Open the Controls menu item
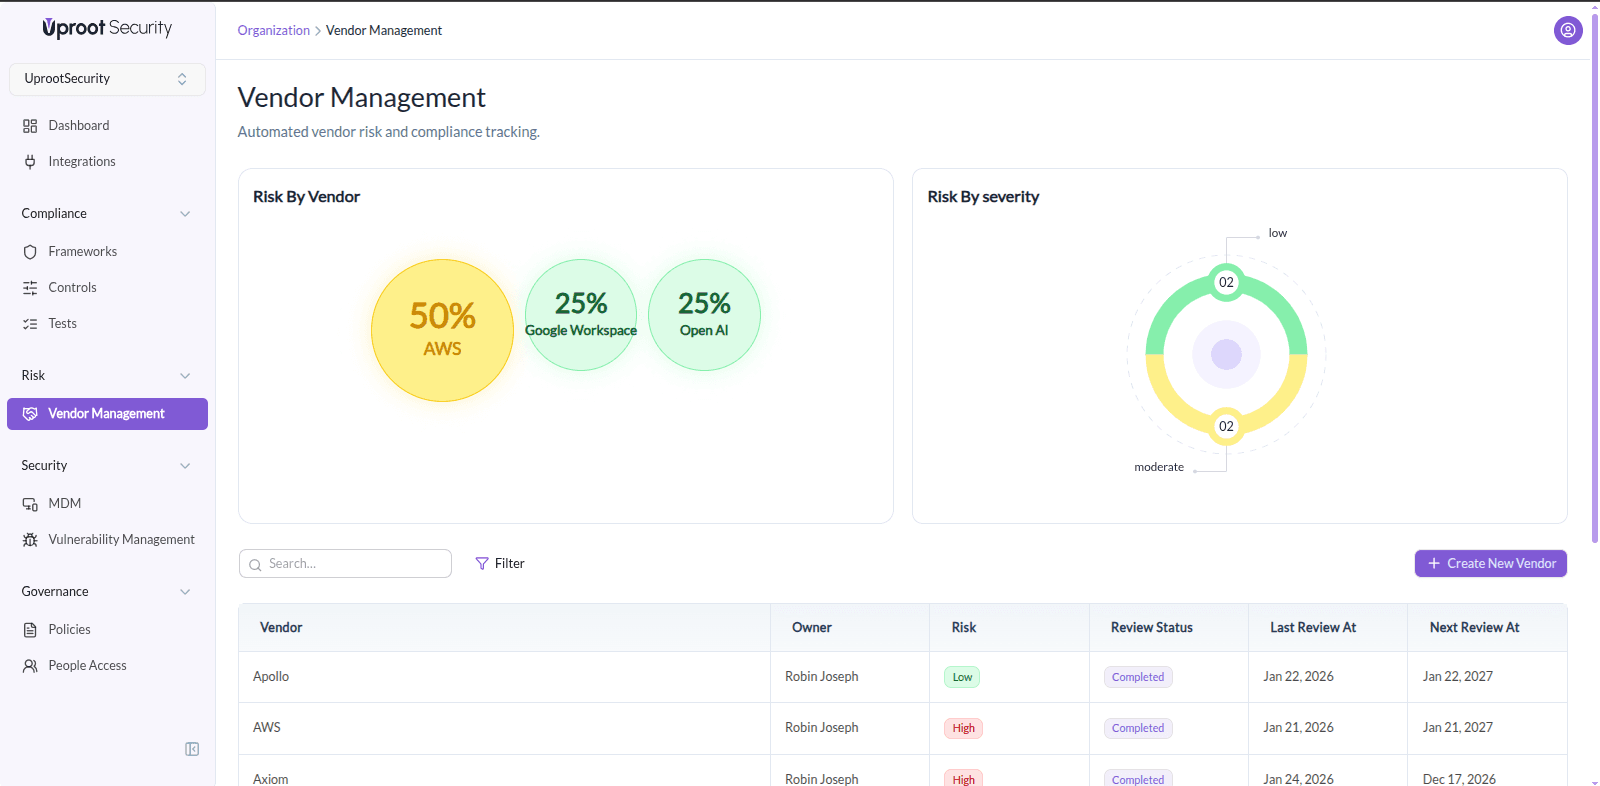Viewport: 1600px width, 786px height. tap(72, 288)
